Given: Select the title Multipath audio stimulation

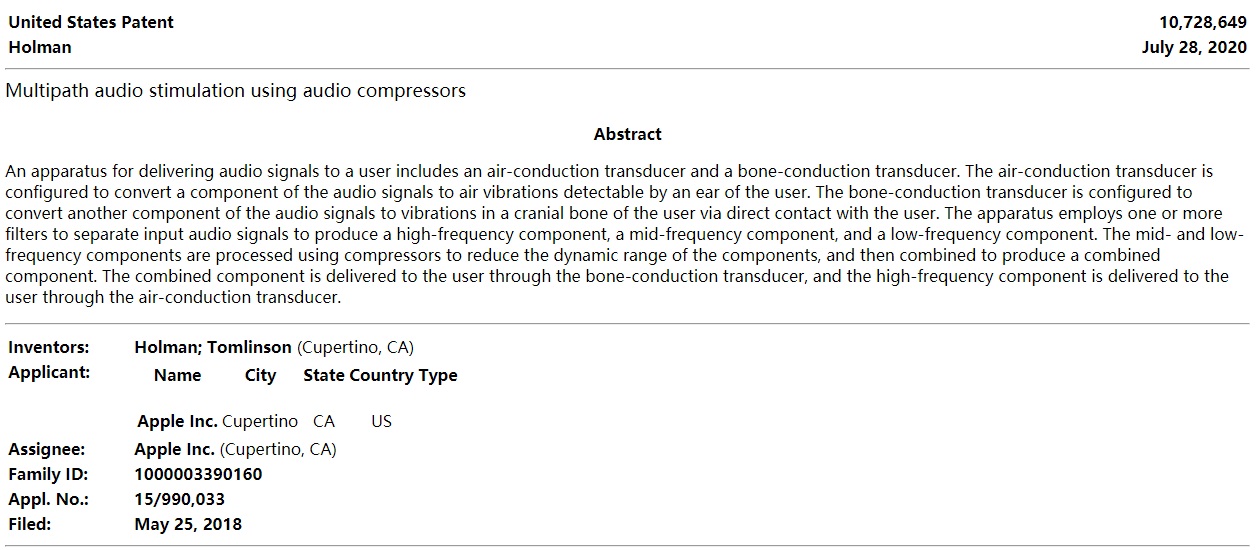Looking at the screenshot, I should pos(236,91).
